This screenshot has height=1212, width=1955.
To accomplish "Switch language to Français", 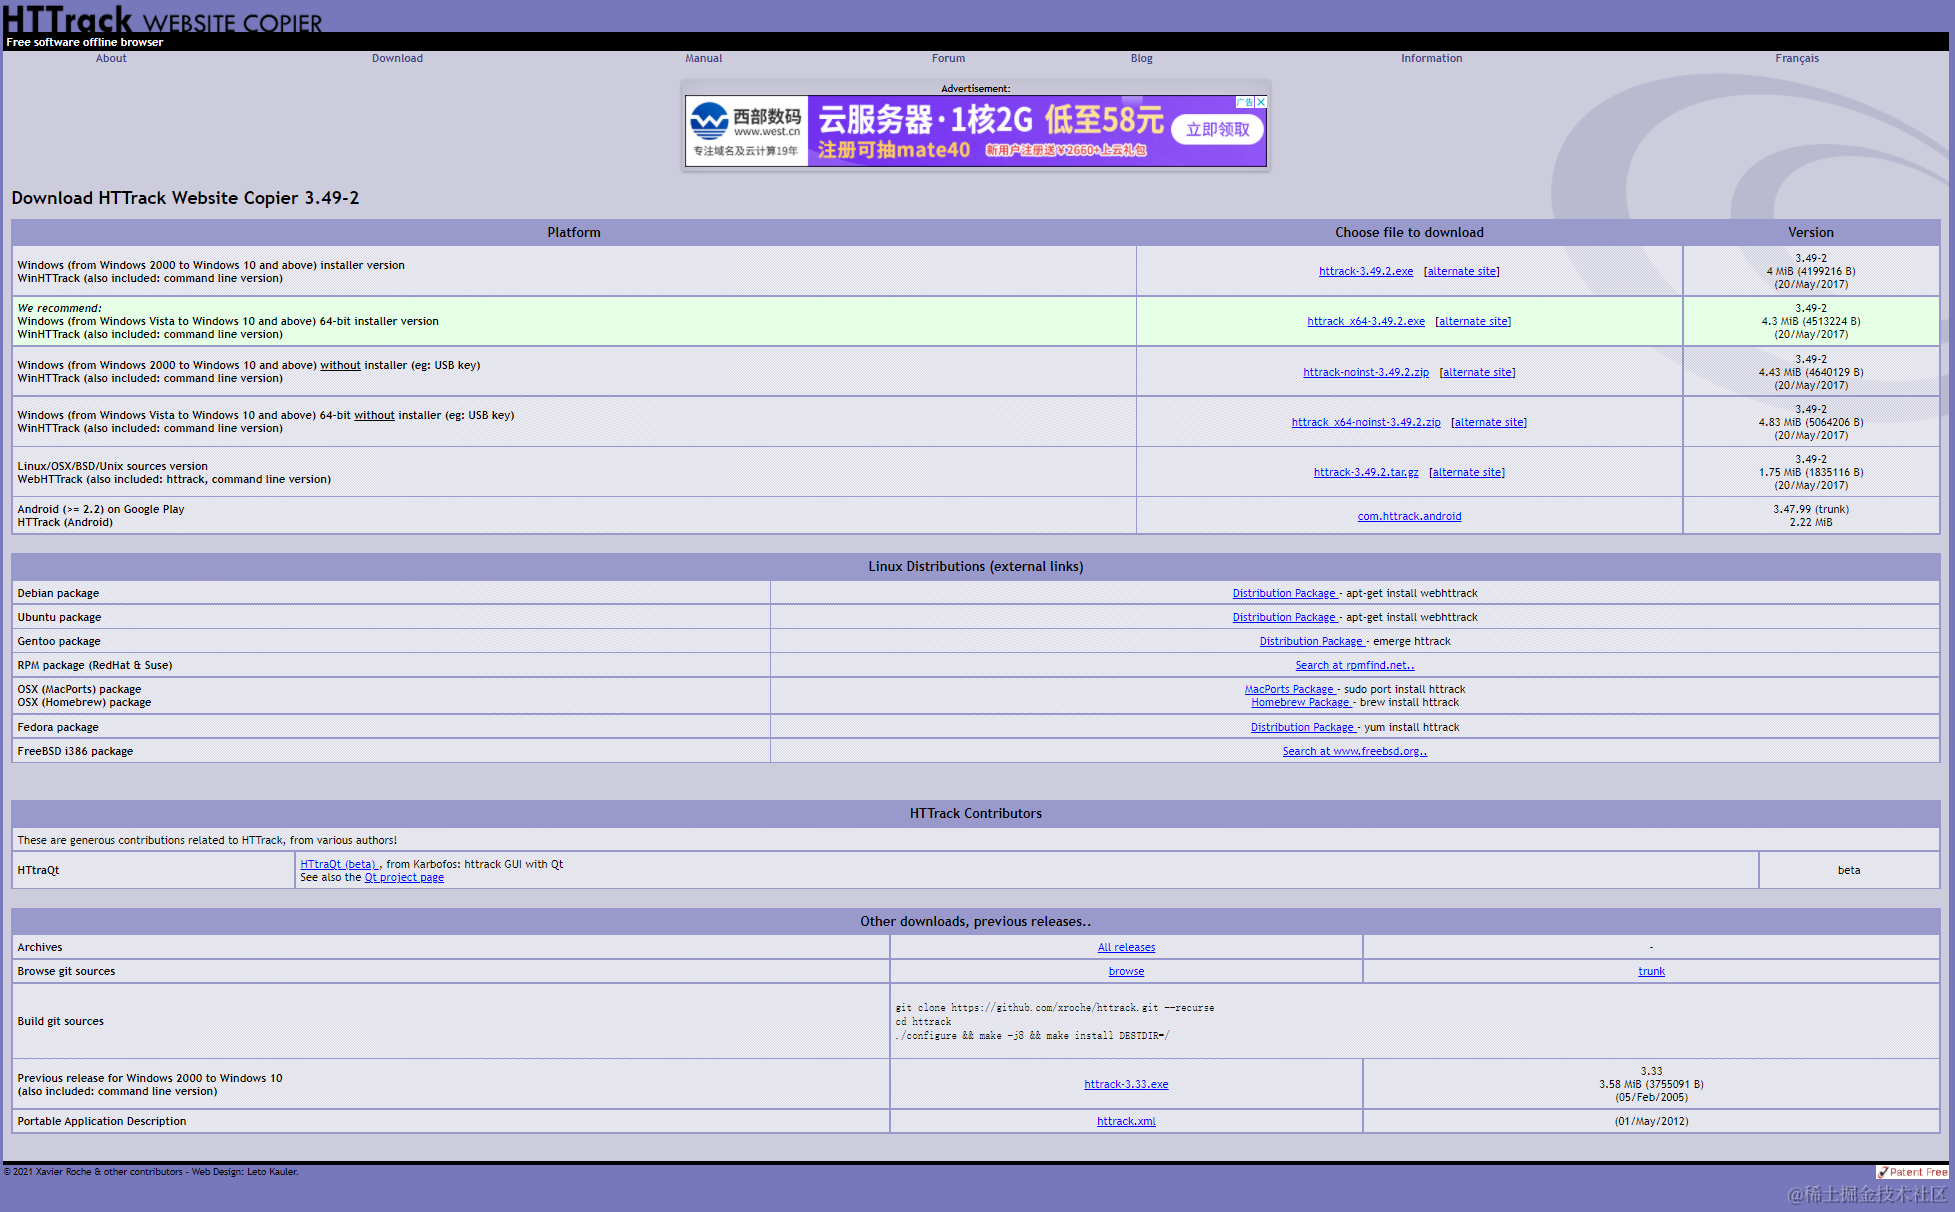I will [1796, 58].
